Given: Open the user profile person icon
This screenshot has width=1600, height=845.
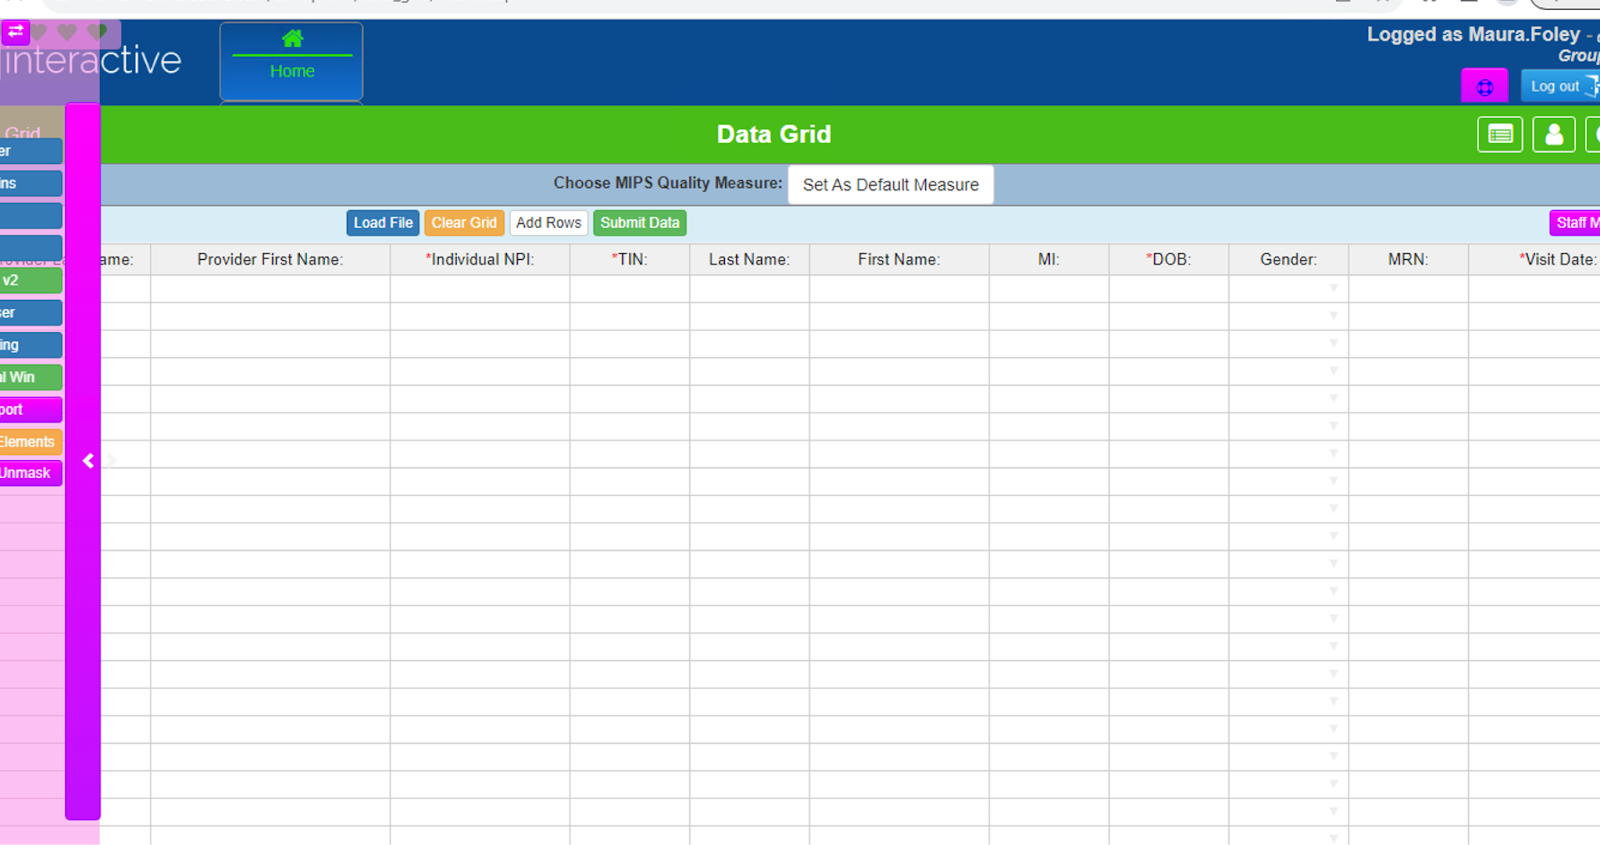Looking at the screenshot, I should click(x=1554, y=135).
